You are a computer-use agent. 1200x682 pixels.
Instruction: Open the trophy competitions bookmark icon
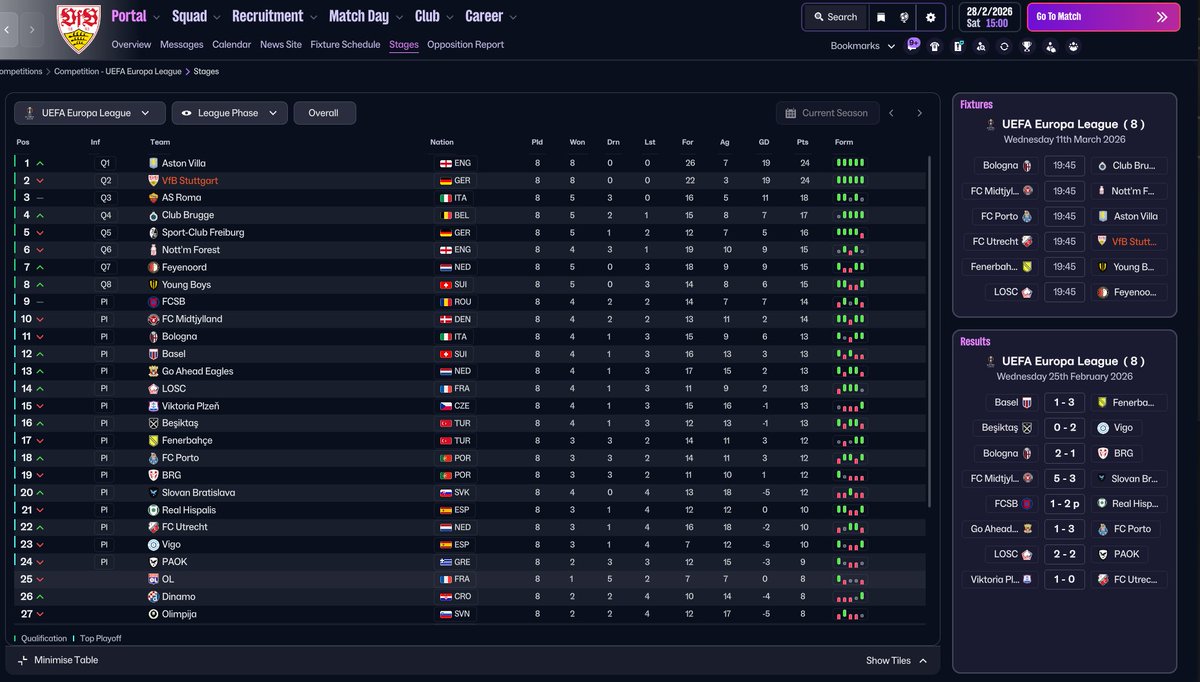click(x=1027, y=46)
